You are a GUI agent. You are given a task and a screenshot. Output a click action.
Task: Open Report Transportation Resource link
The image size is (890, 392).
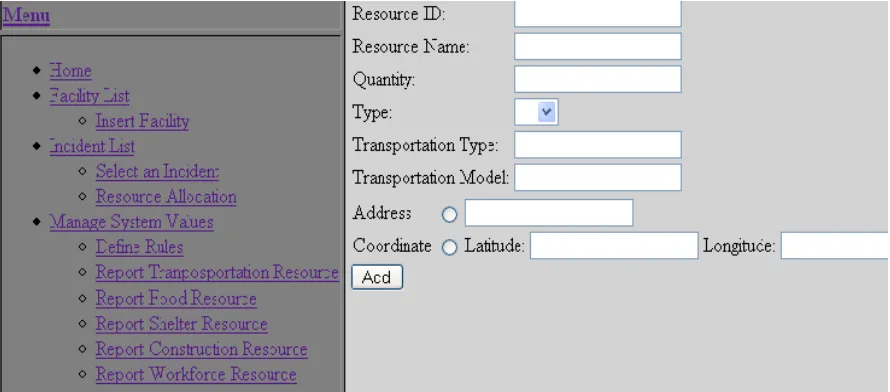pos(217,272)
